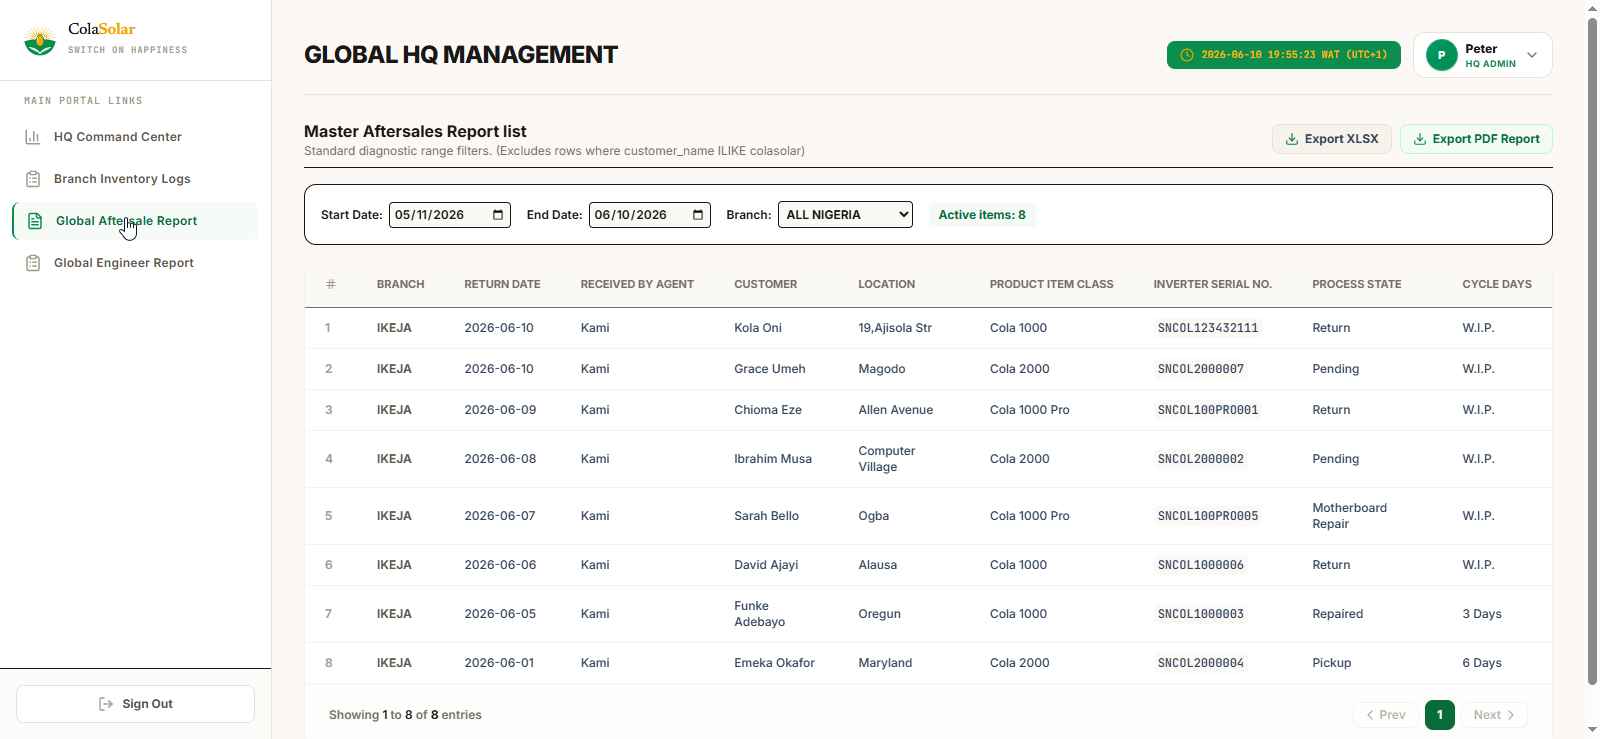The width and height of the screenshot is (1600, 739).
Task: Click serial number SNCOL100PRO001
Action: click(x=1208, y=410)
